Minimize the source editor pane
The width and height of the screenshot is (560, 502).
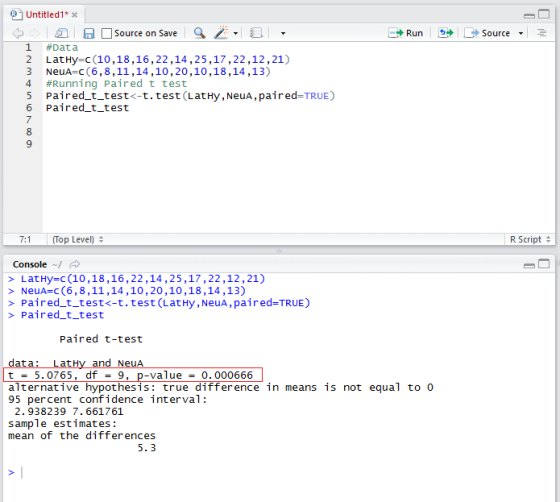pos(529,16)
